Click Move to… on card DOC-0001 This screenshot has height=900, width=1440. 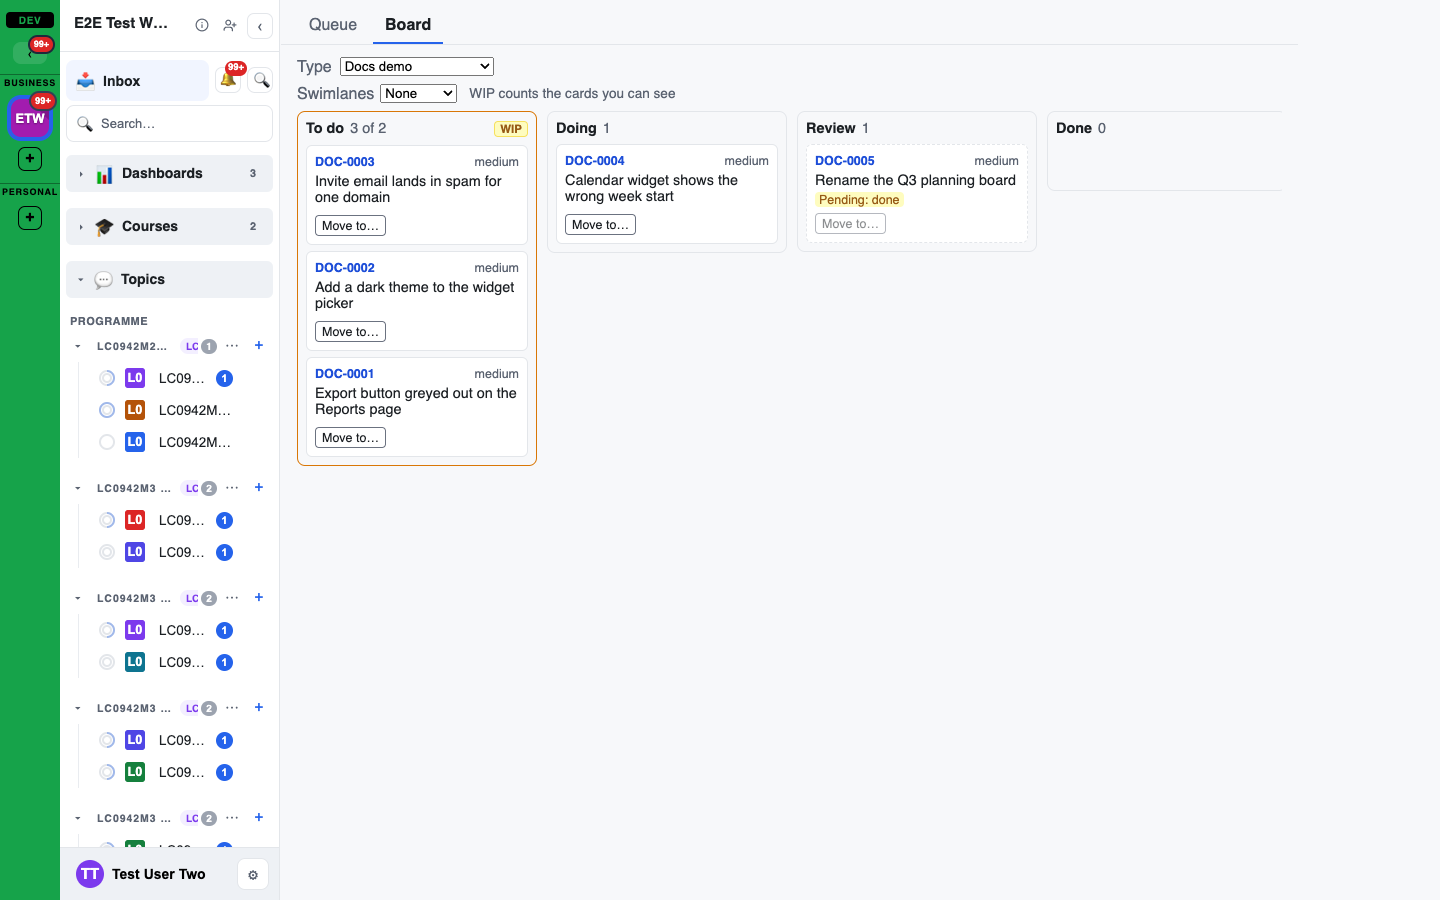tap(350, 438)
